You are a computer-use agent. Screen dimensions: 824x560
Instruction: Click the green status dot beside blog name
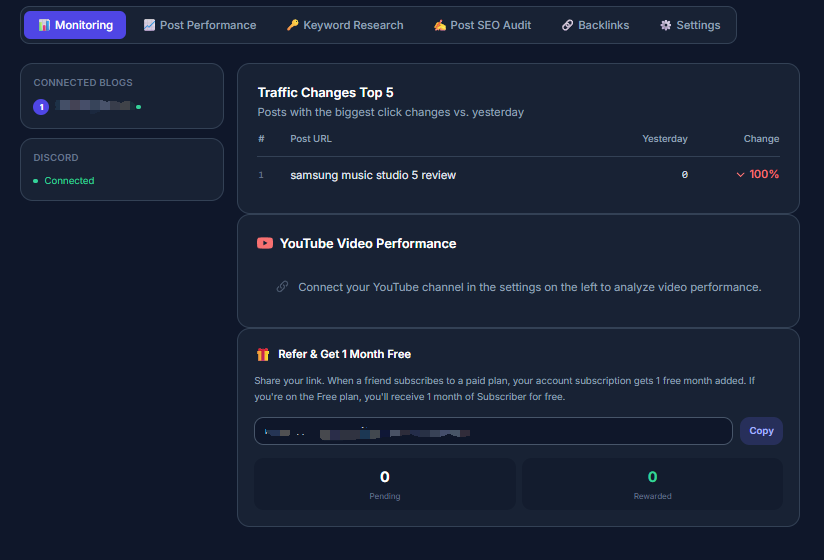139,107
